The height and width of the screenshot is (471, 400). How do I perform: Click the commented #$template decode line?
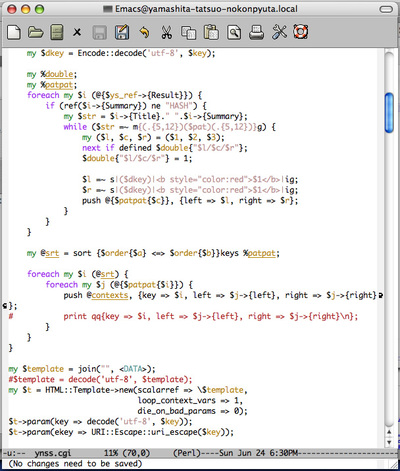click(100, 380)
